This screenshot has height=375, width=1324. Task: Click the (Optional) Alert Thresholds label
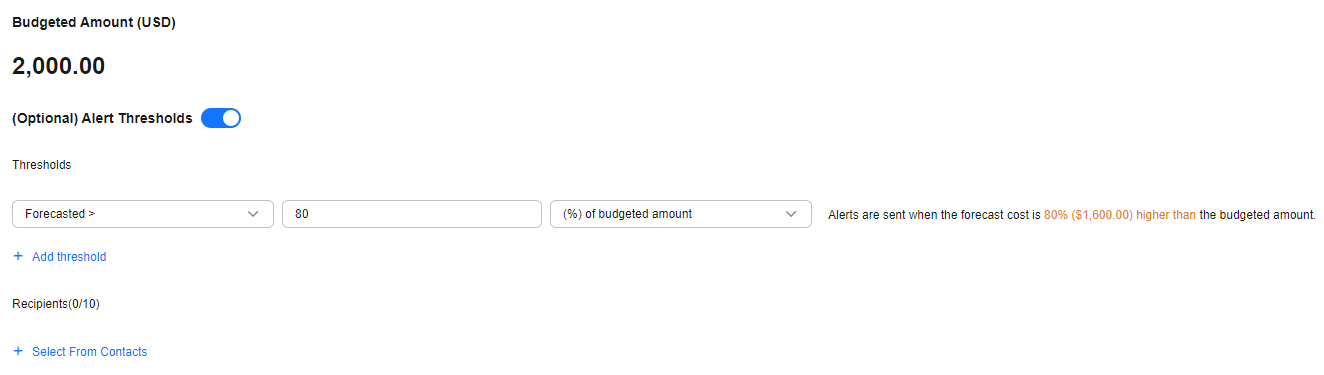click(x=102, y=118)
